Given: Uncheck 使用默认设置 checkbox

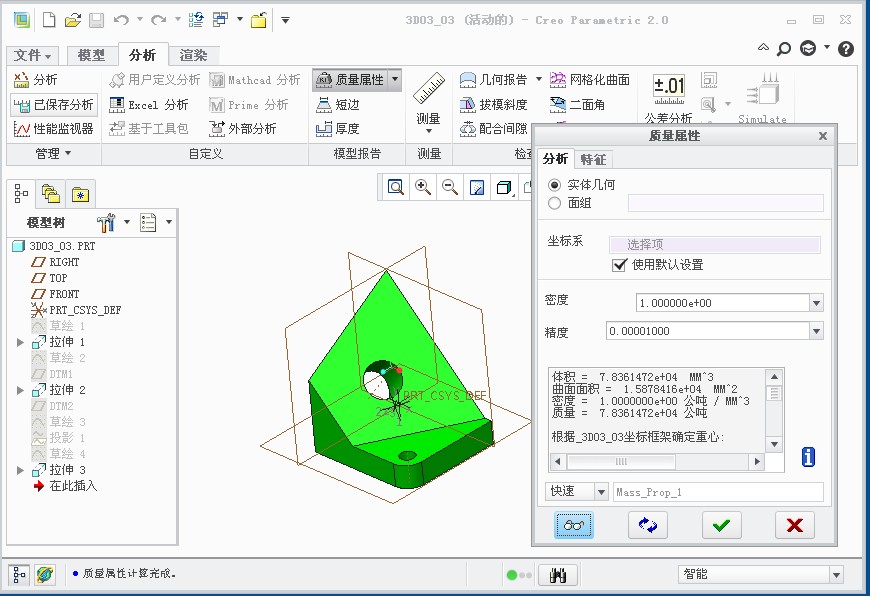Looking at the screenshot, I should click(x=619, y=265).
